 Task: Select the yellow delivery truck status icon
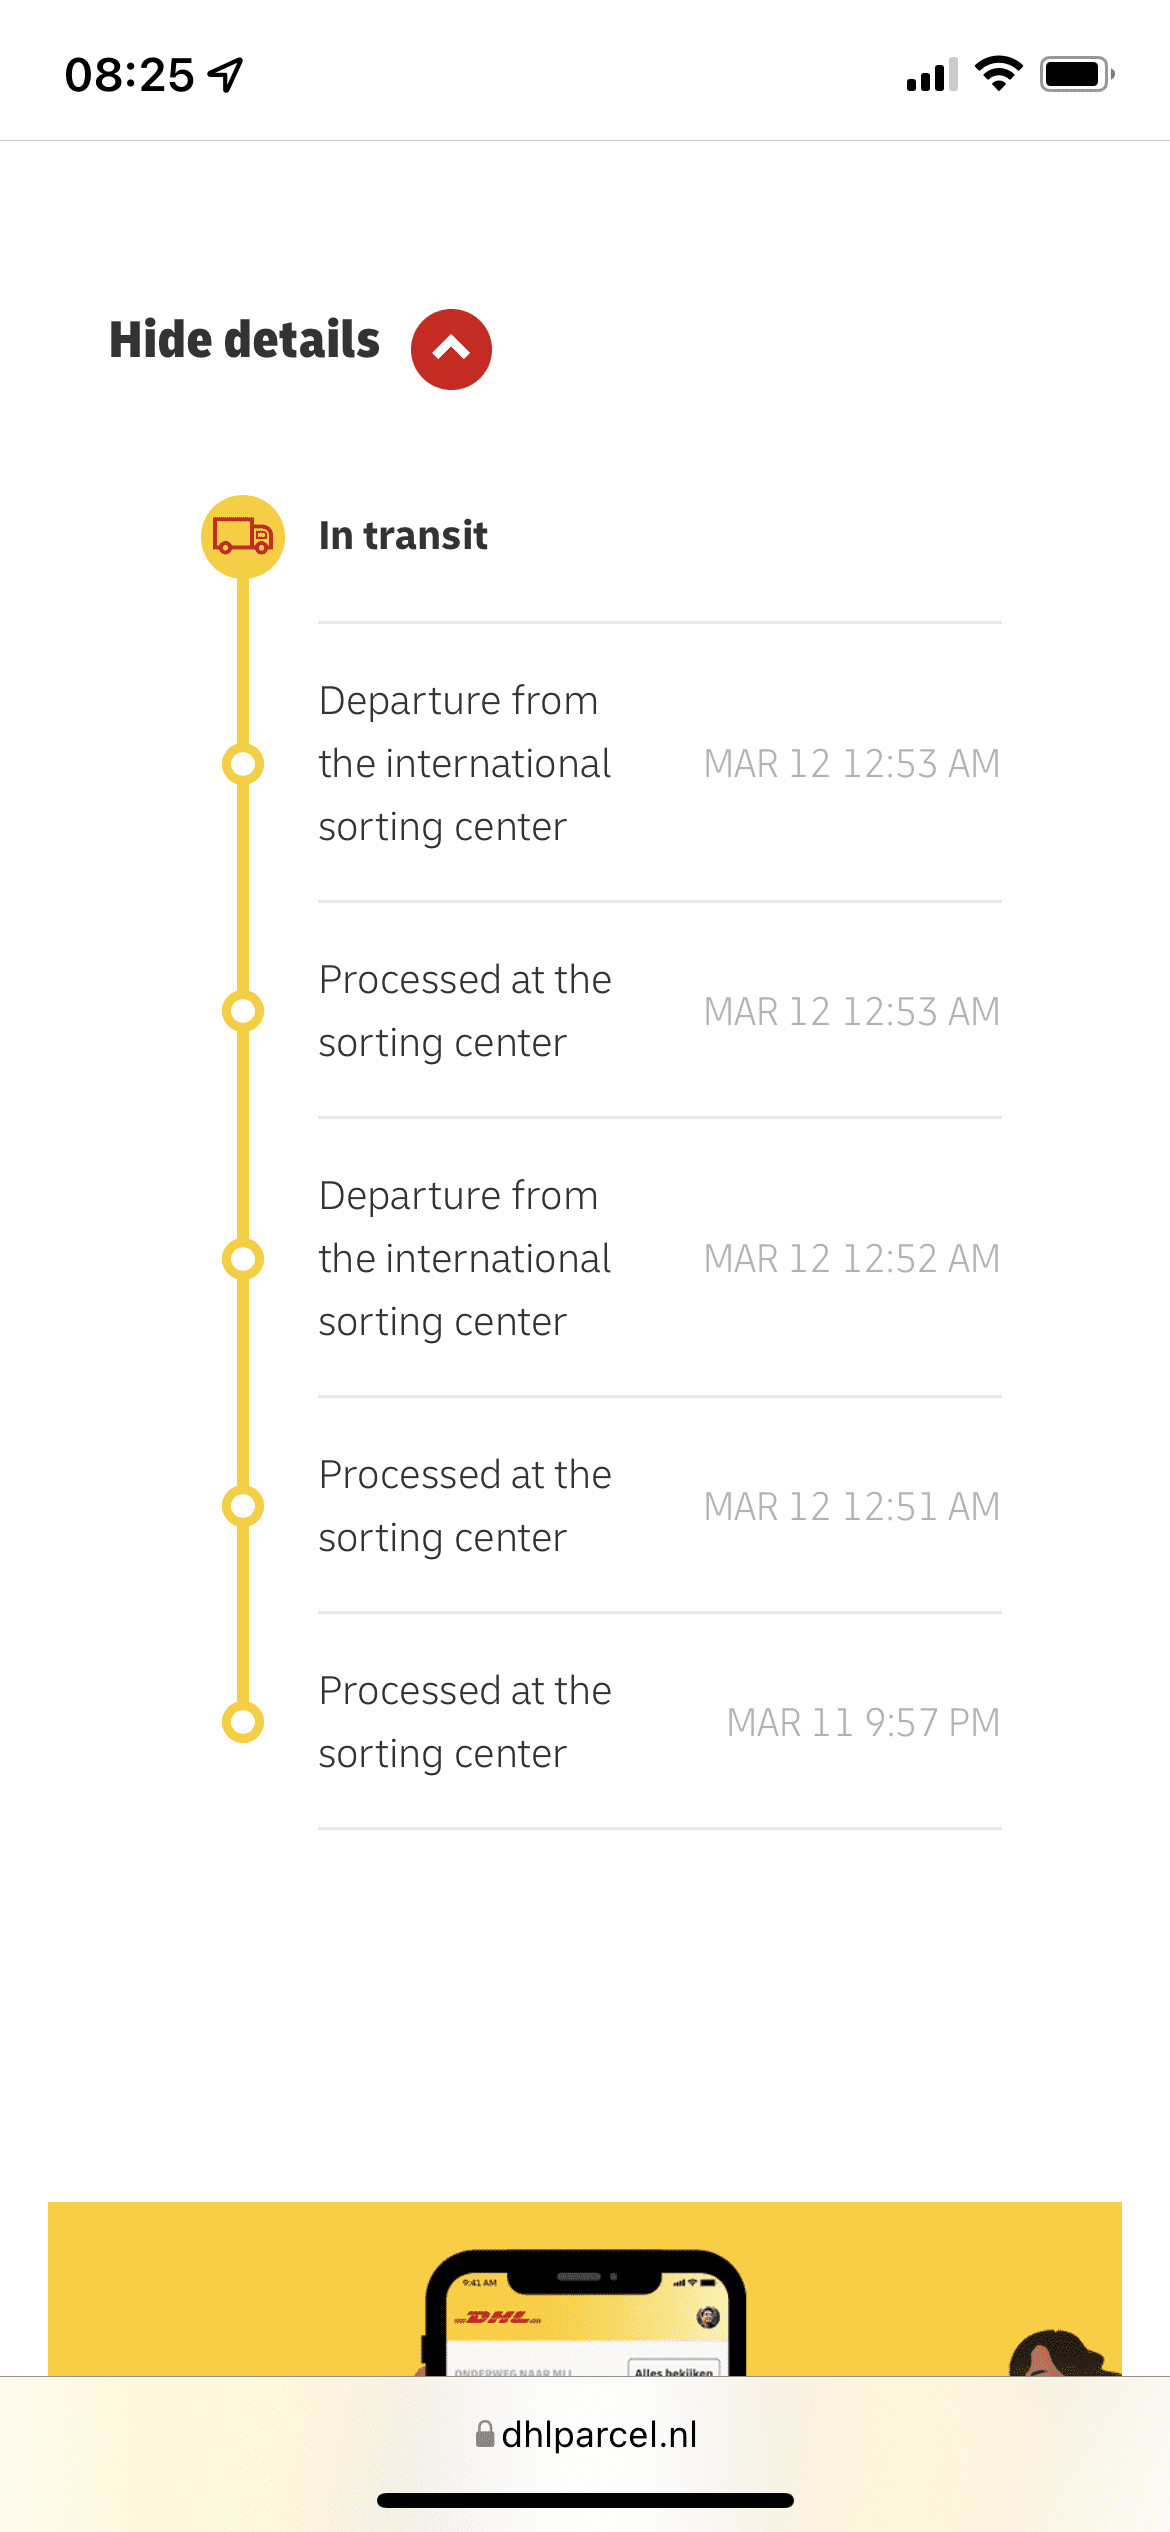[243, 537]
